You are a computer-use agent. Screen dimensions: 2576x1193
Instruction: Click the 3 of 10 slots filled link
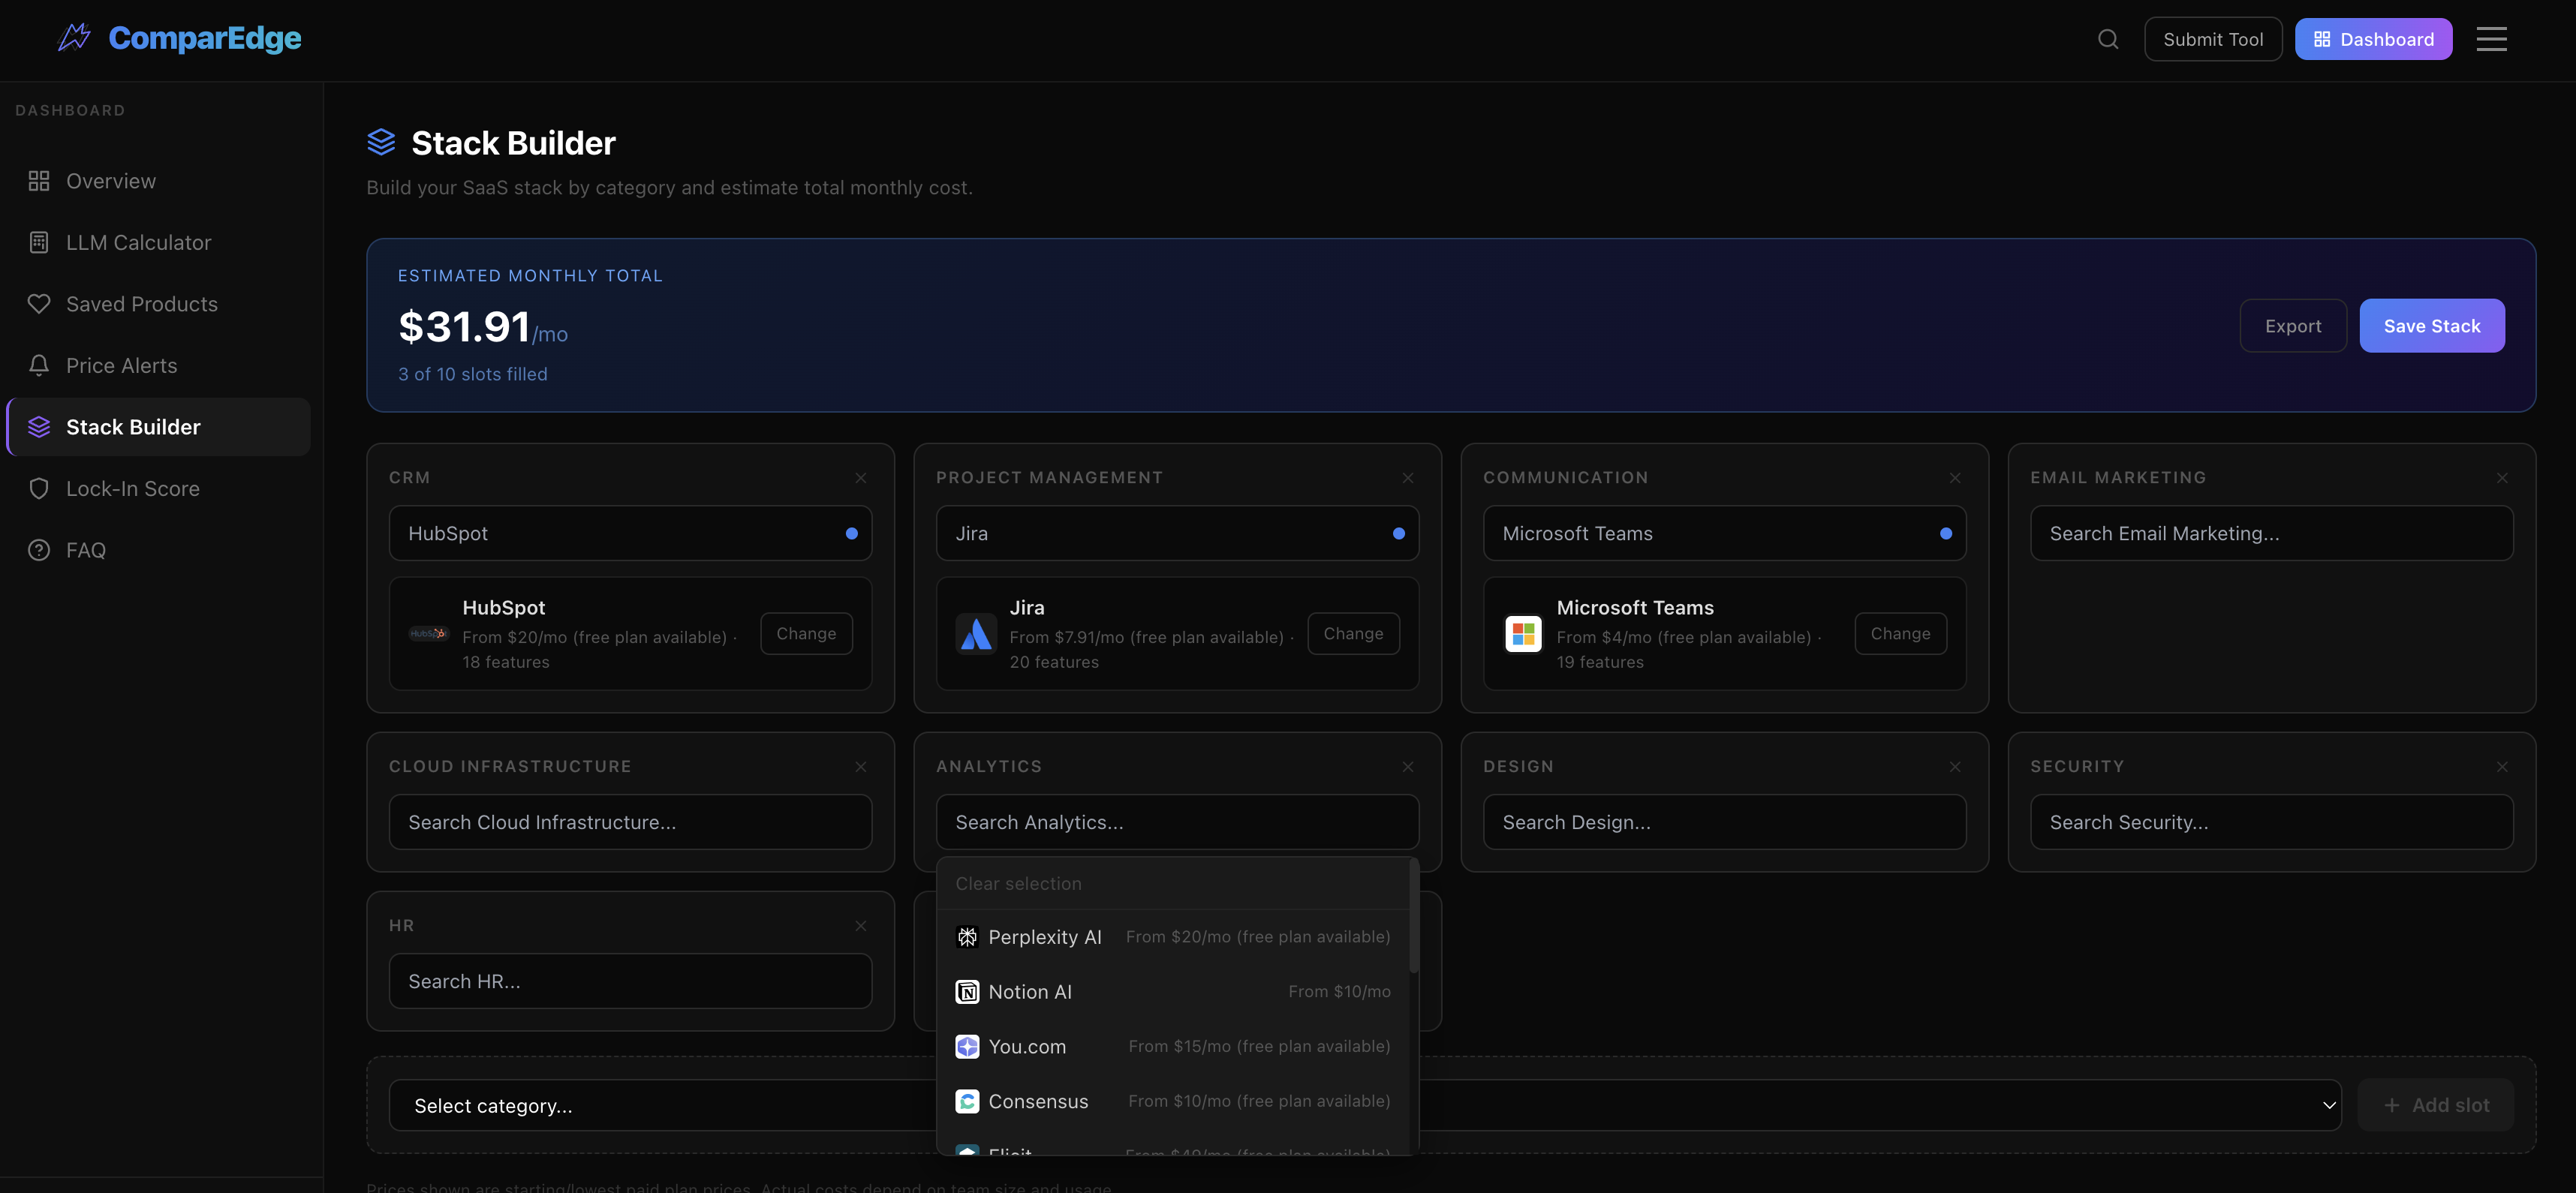[472, 374]
